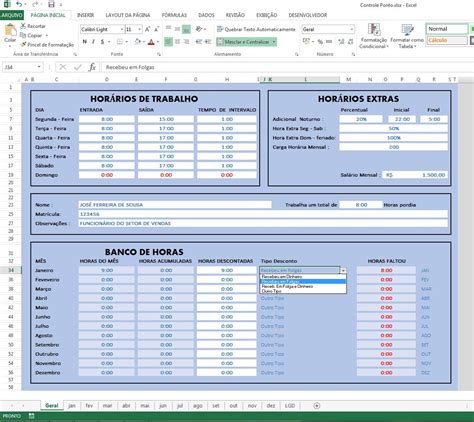474x422 pixels.
Task: Toggle align text right
Action: click(186, 42)
